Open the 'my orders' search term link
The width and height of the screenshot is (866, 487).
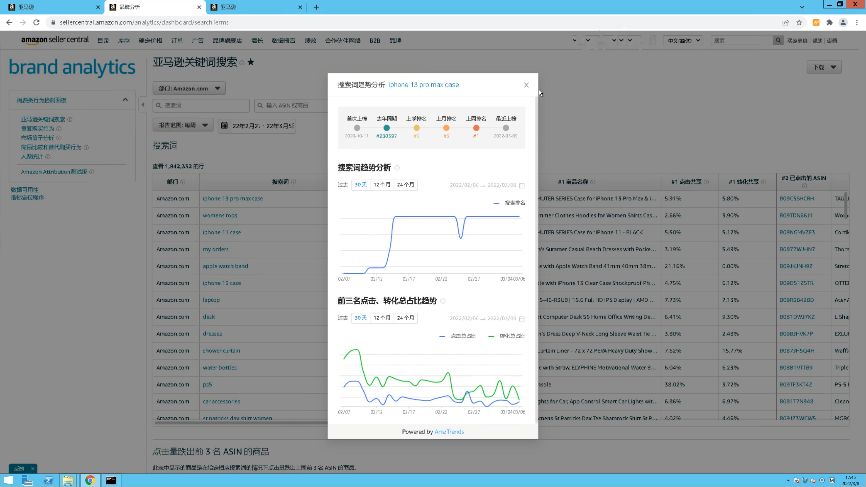point(215,249)
